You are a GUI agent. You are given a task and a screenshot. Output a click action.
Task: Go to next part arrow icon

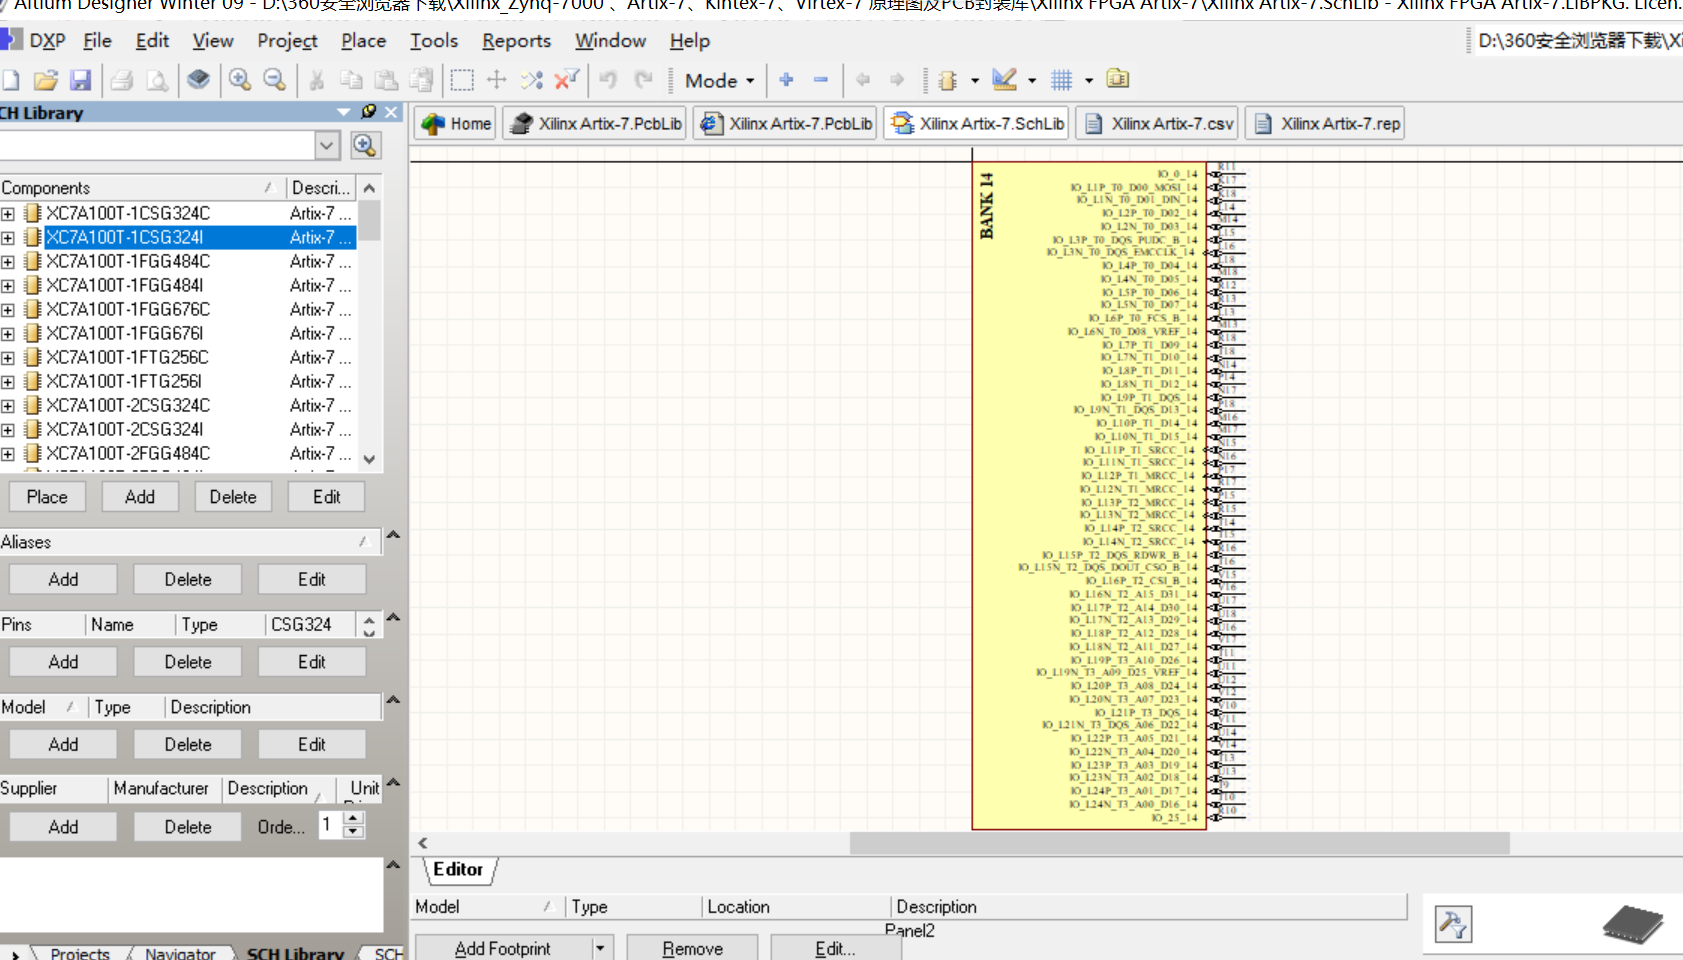pos(897,80)
